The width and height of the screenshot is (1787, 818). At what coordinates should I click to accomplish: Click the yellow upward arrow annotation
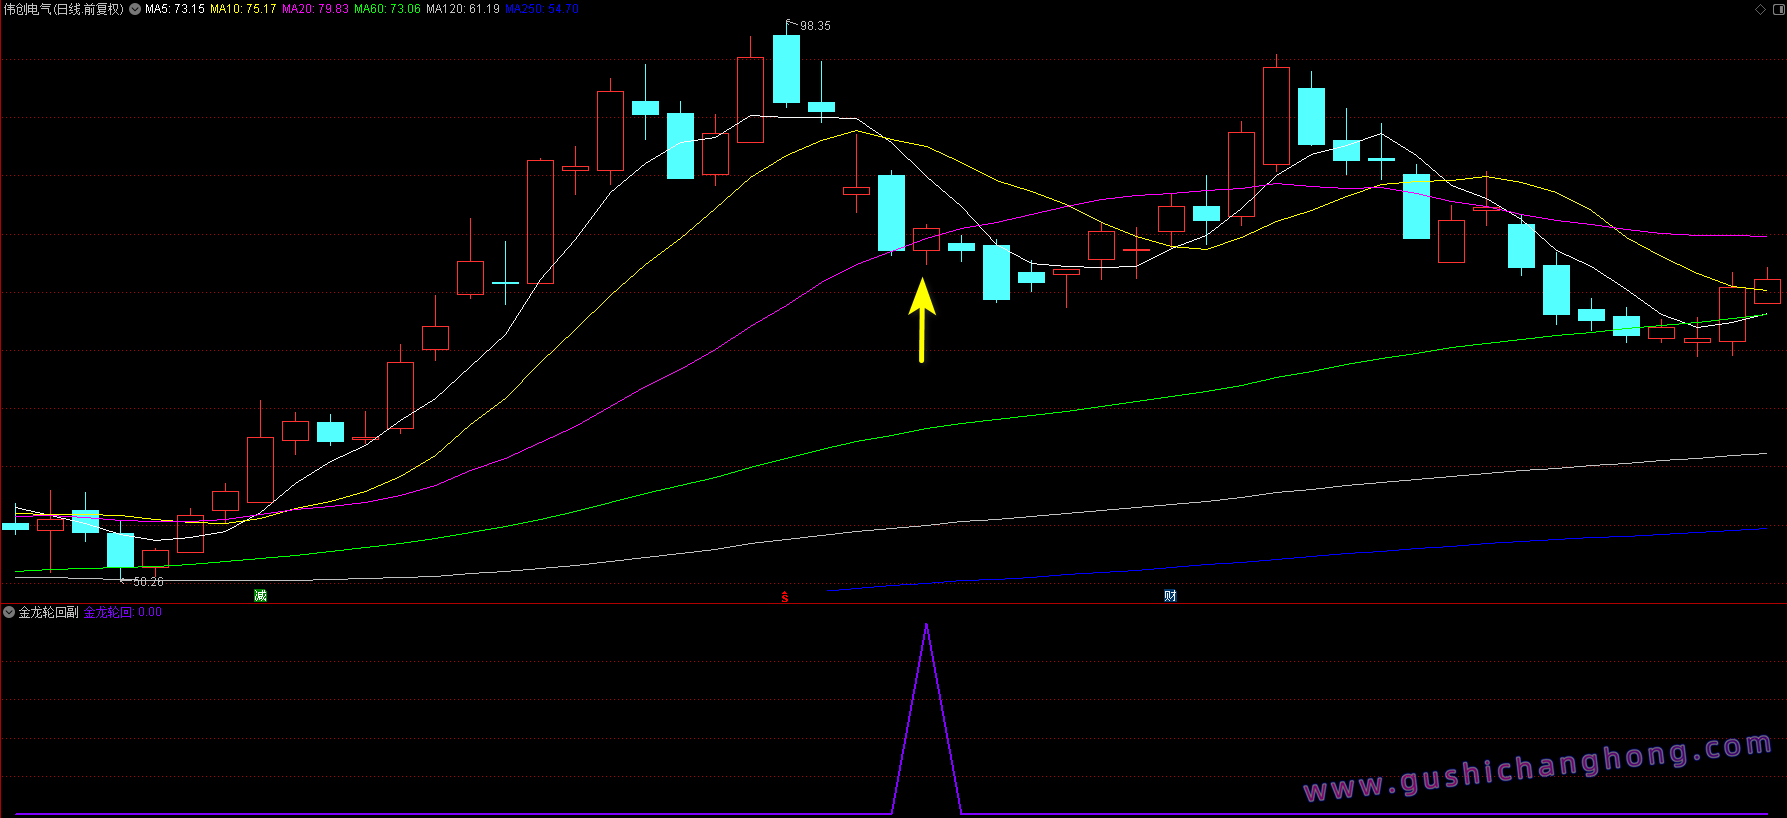tap(922, 319)
